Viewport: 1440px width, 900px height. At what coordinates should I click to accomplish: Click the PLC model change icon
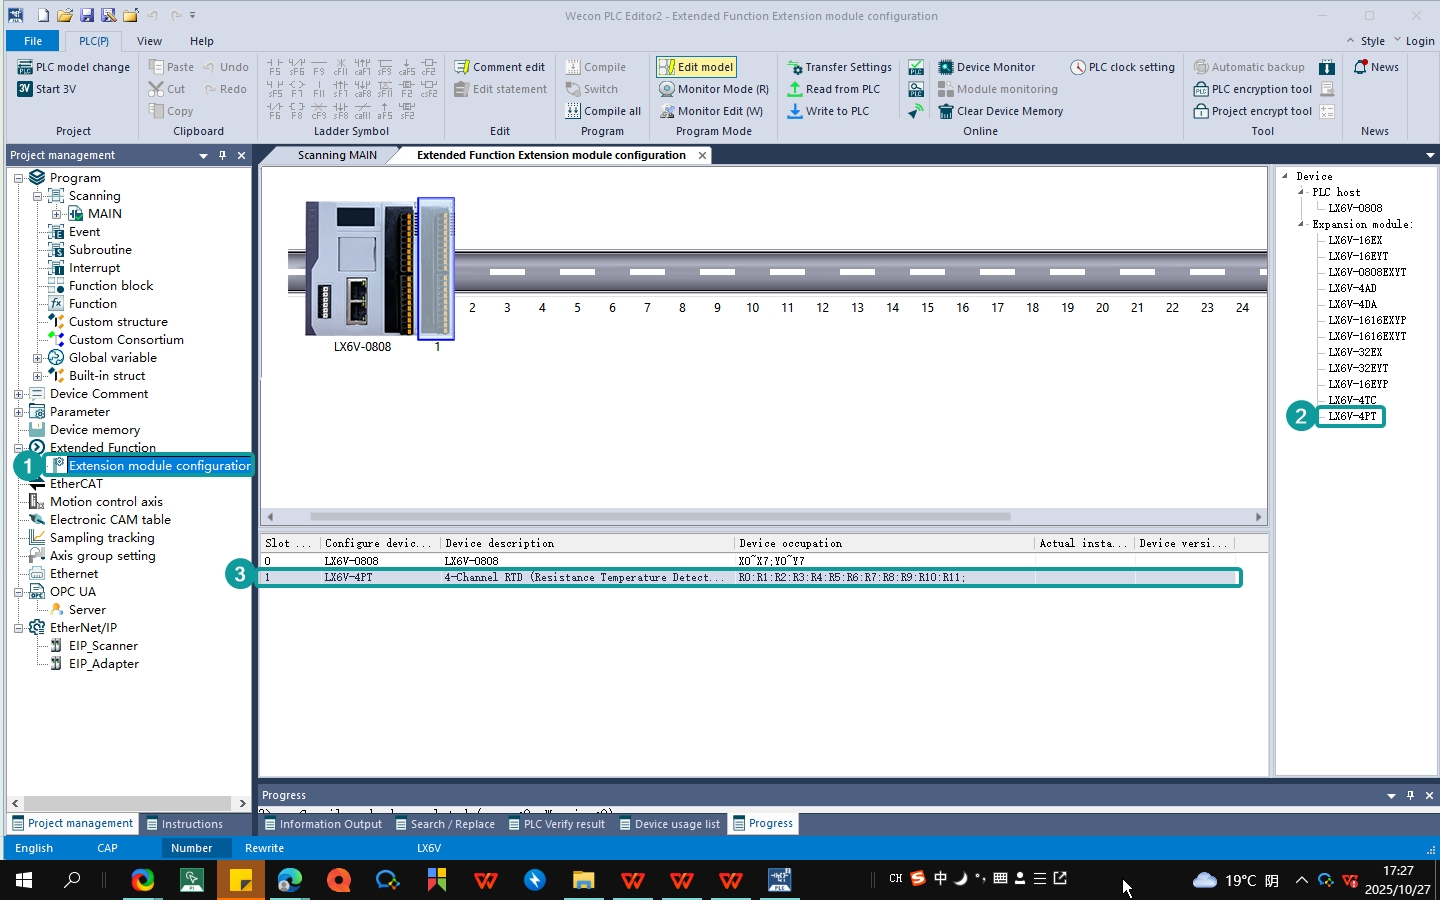coord(25,67)
